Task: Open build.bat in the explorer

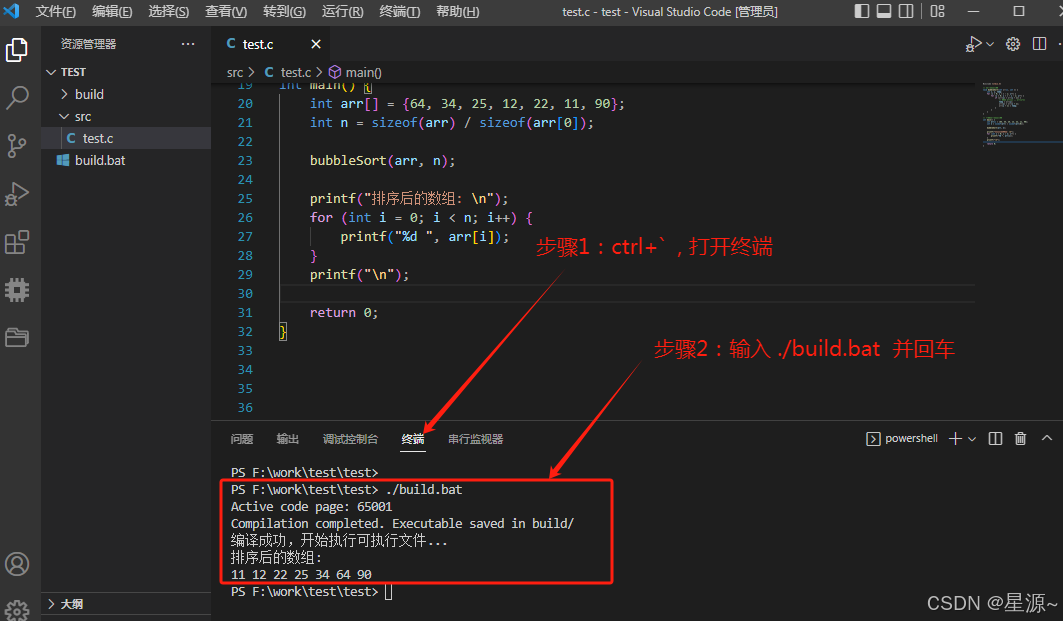Action: tap(126, 161)
